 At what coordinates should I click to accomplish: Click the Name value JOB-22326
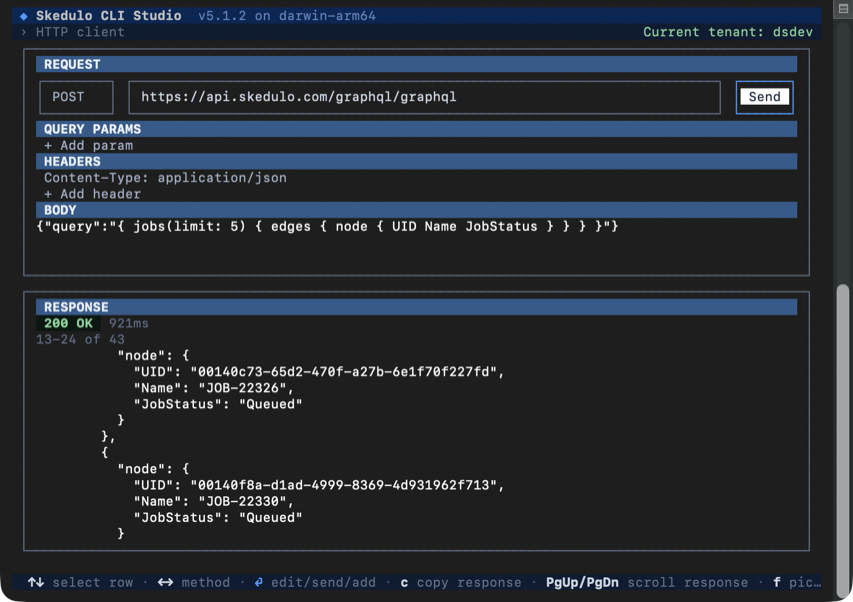242,388
